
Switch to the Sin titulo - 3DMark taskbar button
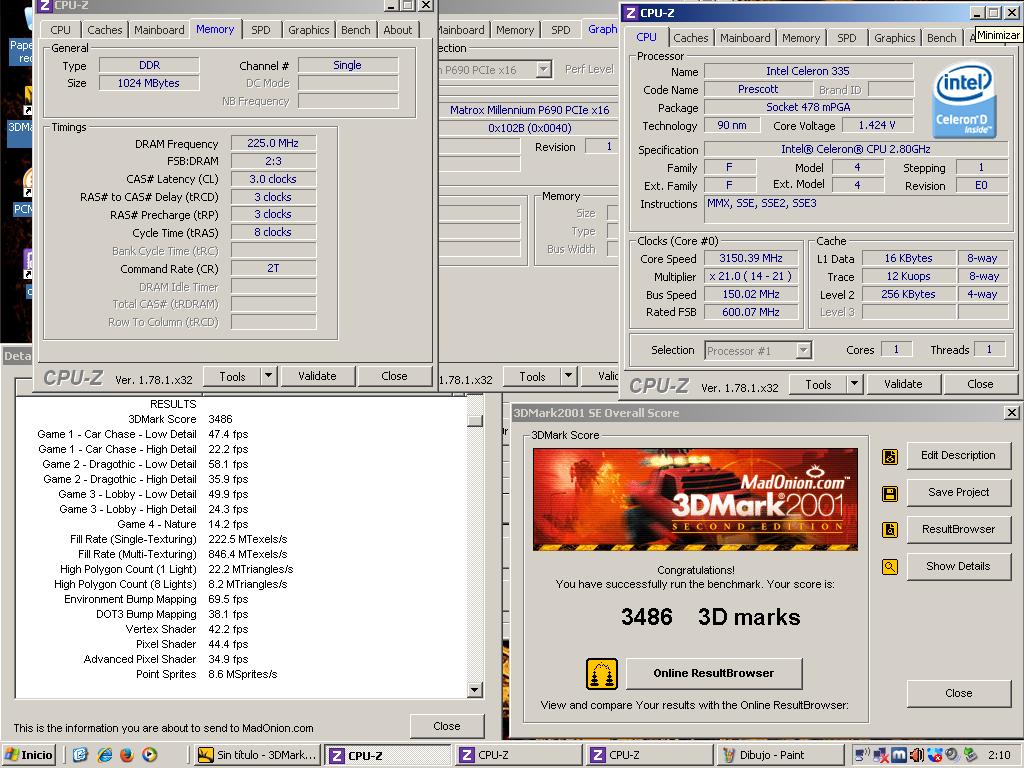(x=258, y=755)
